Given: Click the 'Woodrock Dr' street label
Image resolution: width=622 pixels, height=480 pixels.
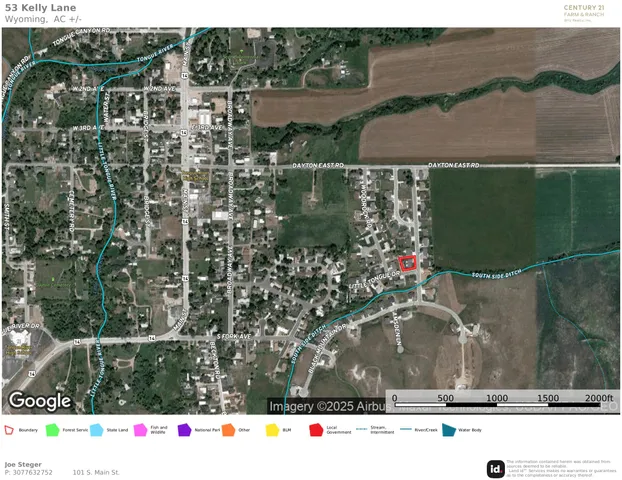Looking at the screenshot, I should (365, 208).
